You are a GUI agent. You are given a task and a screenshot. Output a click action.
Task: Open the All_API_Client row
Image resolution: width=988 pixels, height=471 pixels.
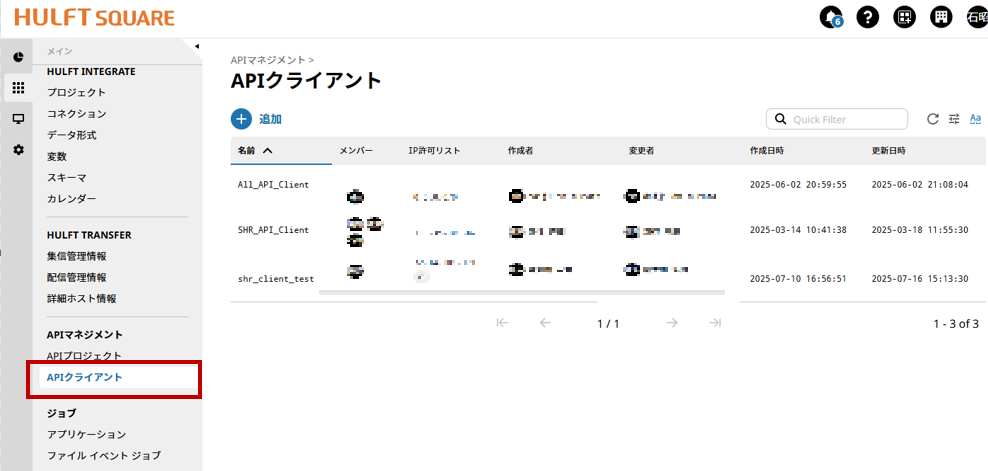(273, 184)
